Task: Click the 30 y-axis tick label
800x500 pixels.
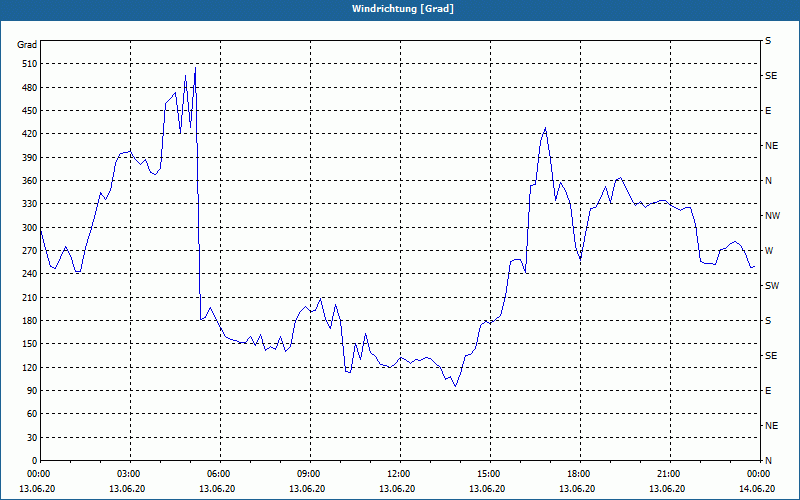Action: [x=32, y=437]
